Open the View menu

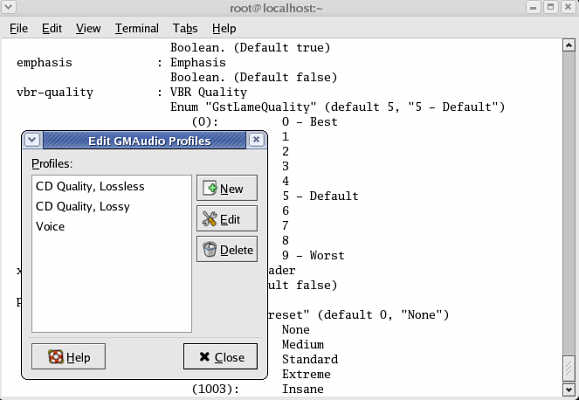[88, 28]
